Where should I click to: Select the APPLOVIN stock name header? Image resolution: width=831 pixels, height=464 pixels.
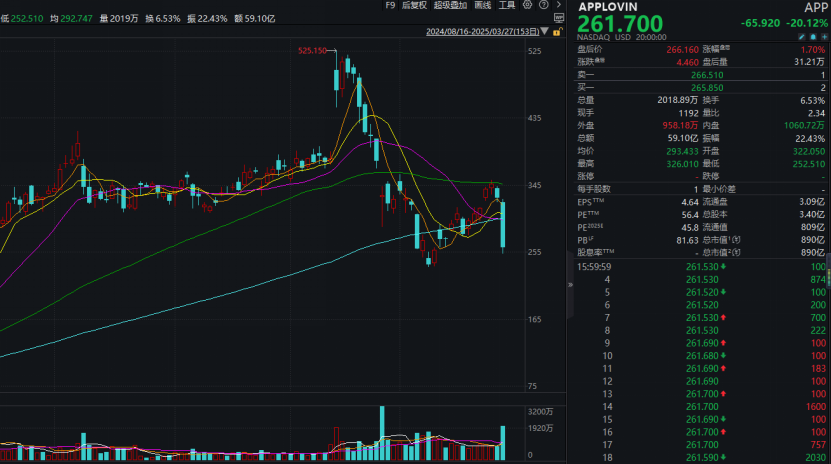(x=609, y=6)
